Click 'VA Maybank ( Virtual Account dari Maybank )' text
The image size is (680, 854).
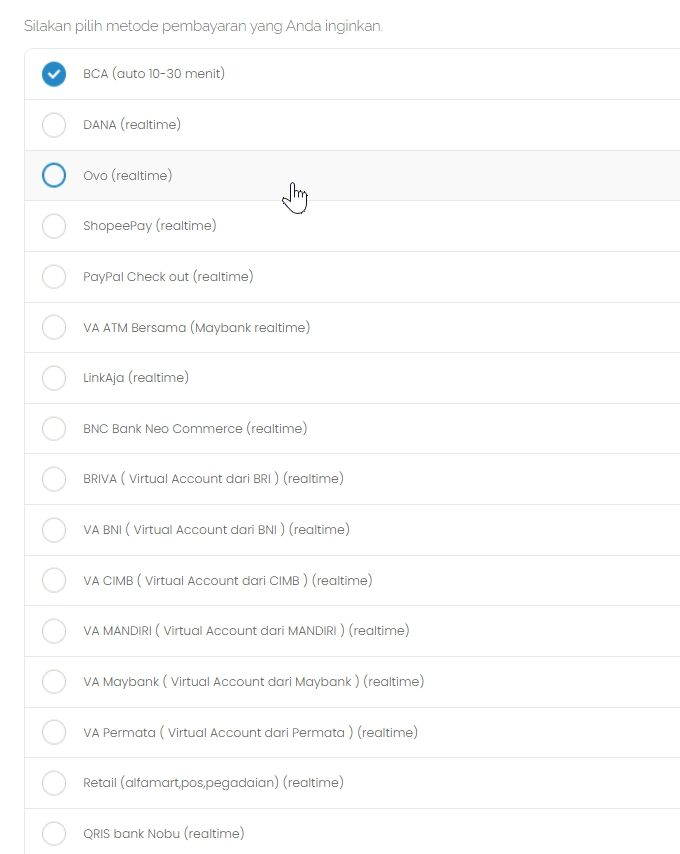pyautogui.click(x=221, y=682)
